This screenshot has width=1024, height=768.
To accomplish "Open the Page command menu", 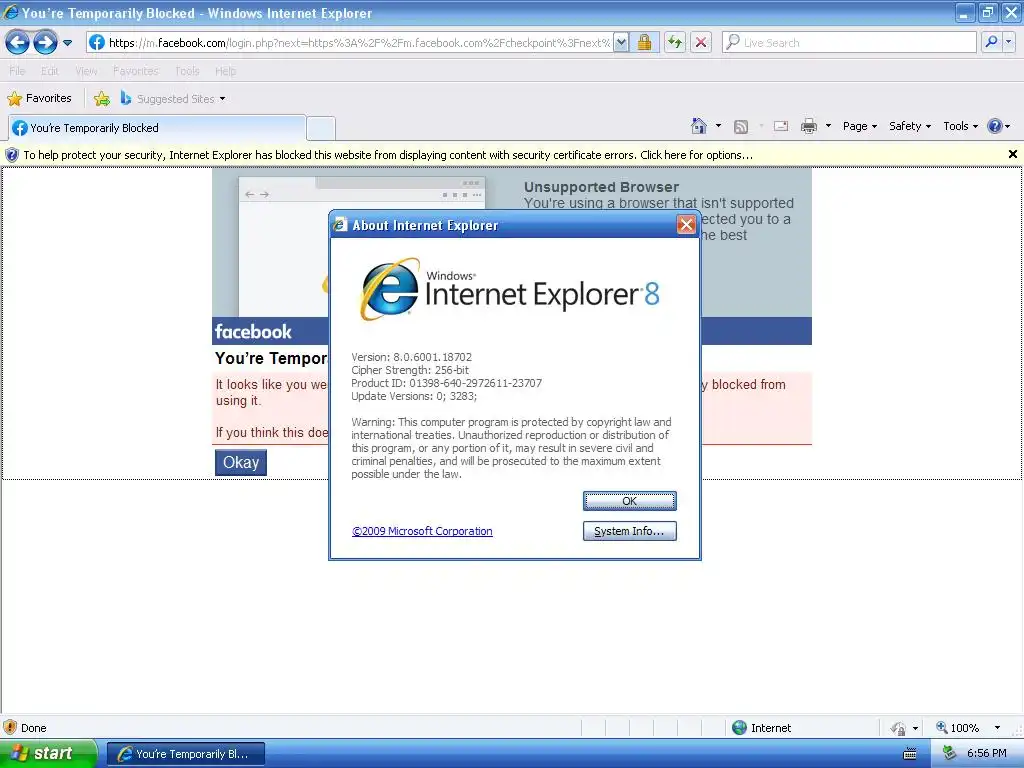I will pyautogui.click(x=860, y=126).
